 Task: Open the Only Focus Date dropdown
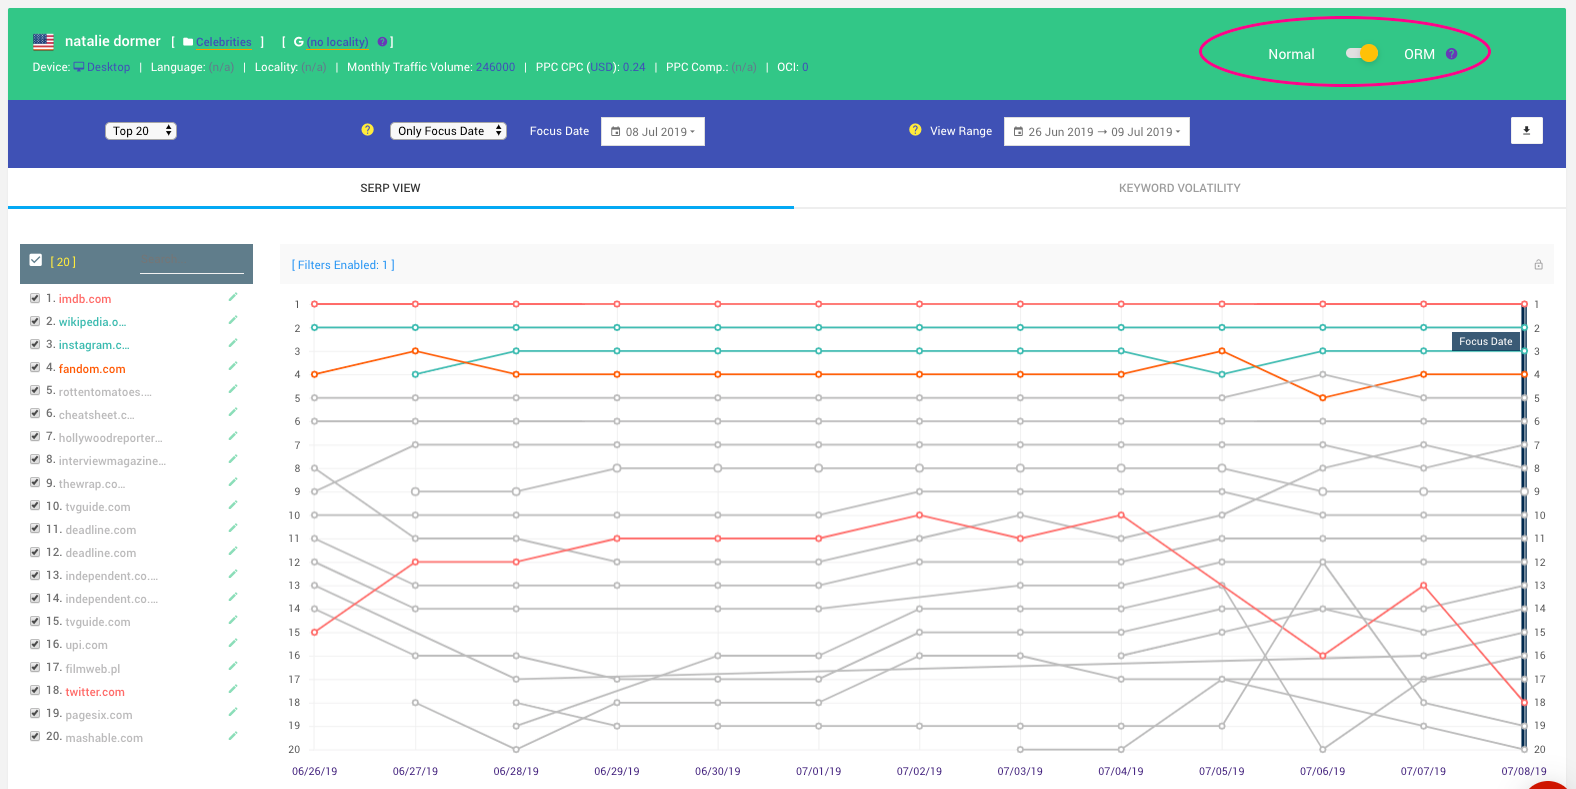448,131
